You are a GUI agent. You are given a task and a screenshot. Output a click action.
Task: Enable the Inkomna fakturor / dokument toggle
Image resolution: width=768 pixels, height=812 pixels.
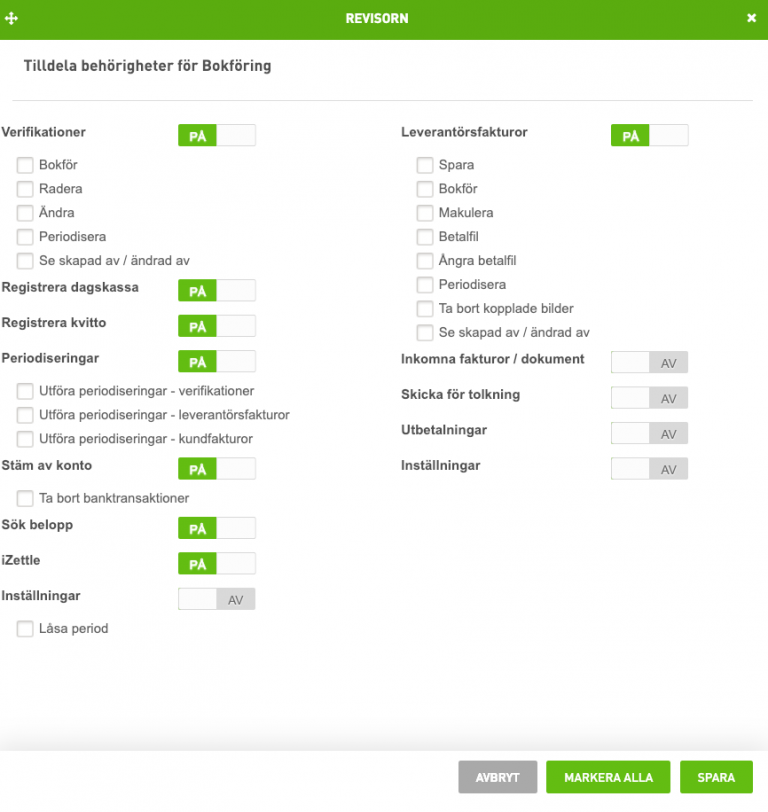coord(649,362)
